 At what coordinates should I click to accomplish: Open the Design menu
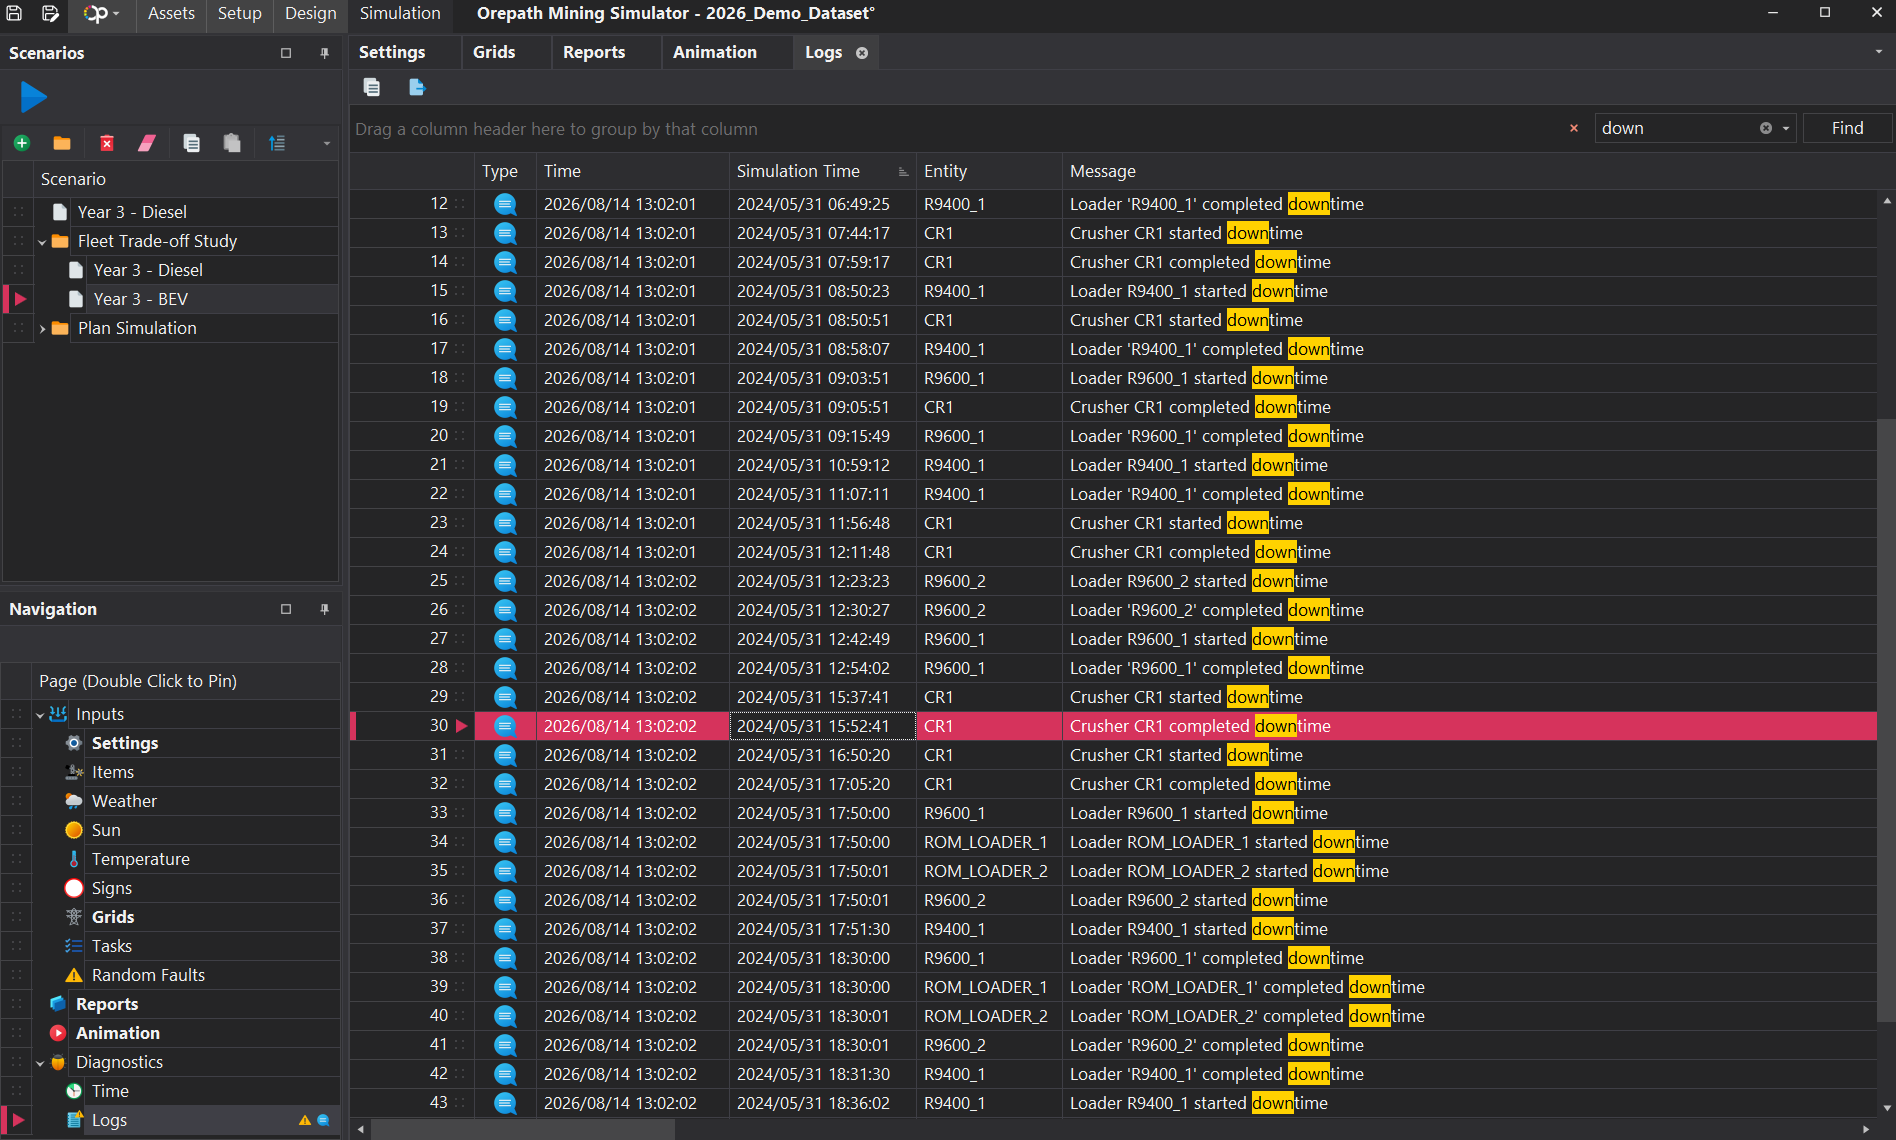(x=310, y=13)
